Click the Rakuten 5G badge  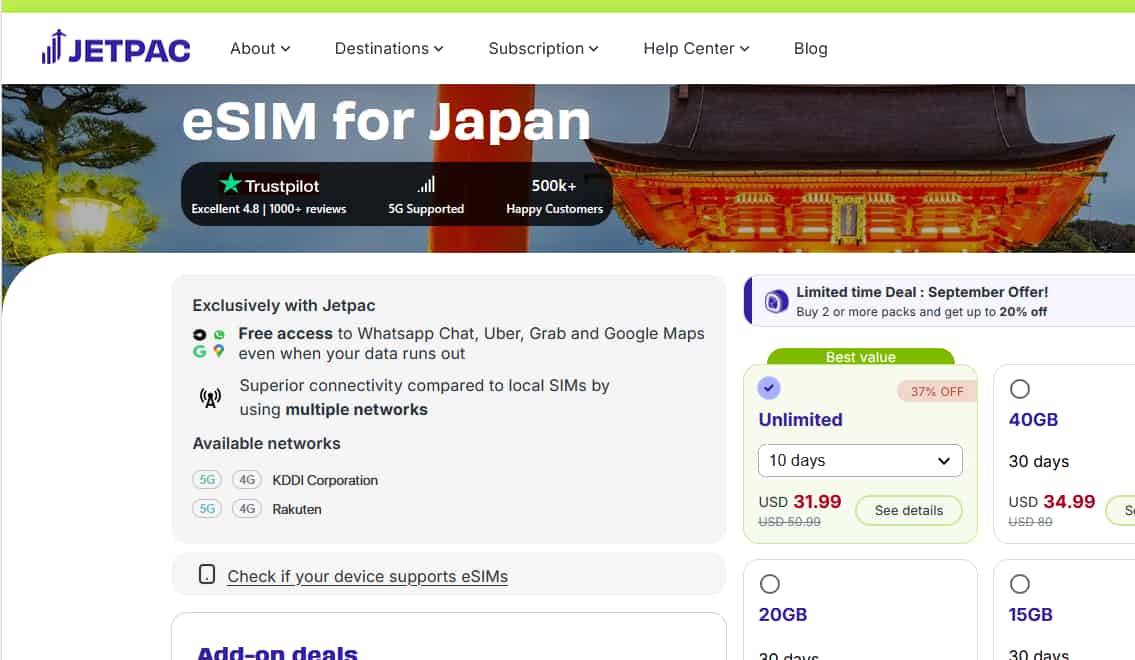click(x=207, y=509)
